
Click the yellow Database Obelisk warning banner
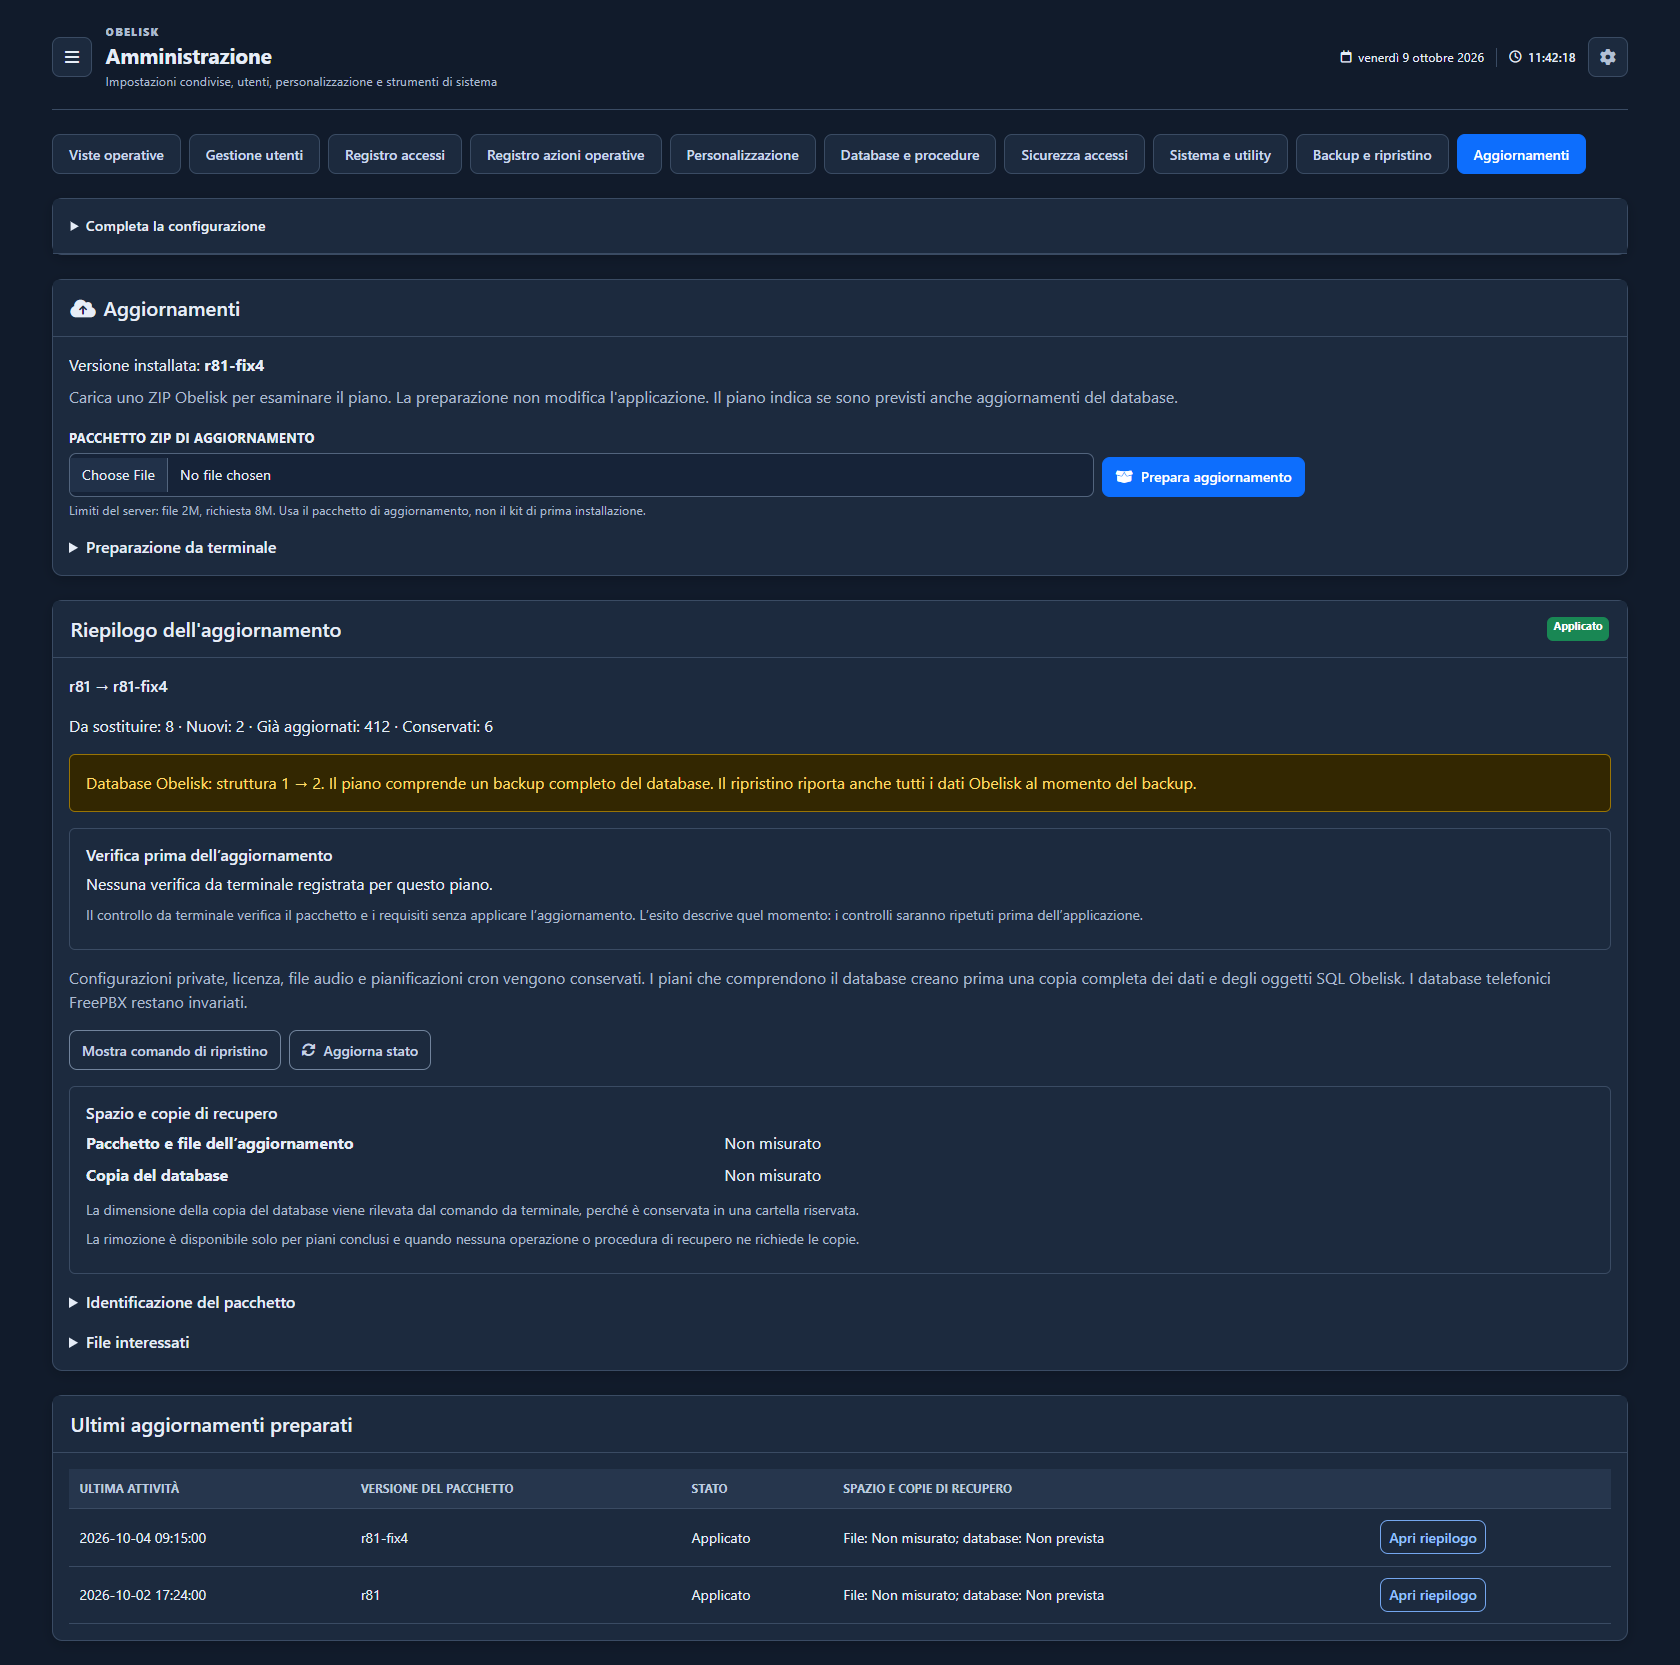pos(840,783)
